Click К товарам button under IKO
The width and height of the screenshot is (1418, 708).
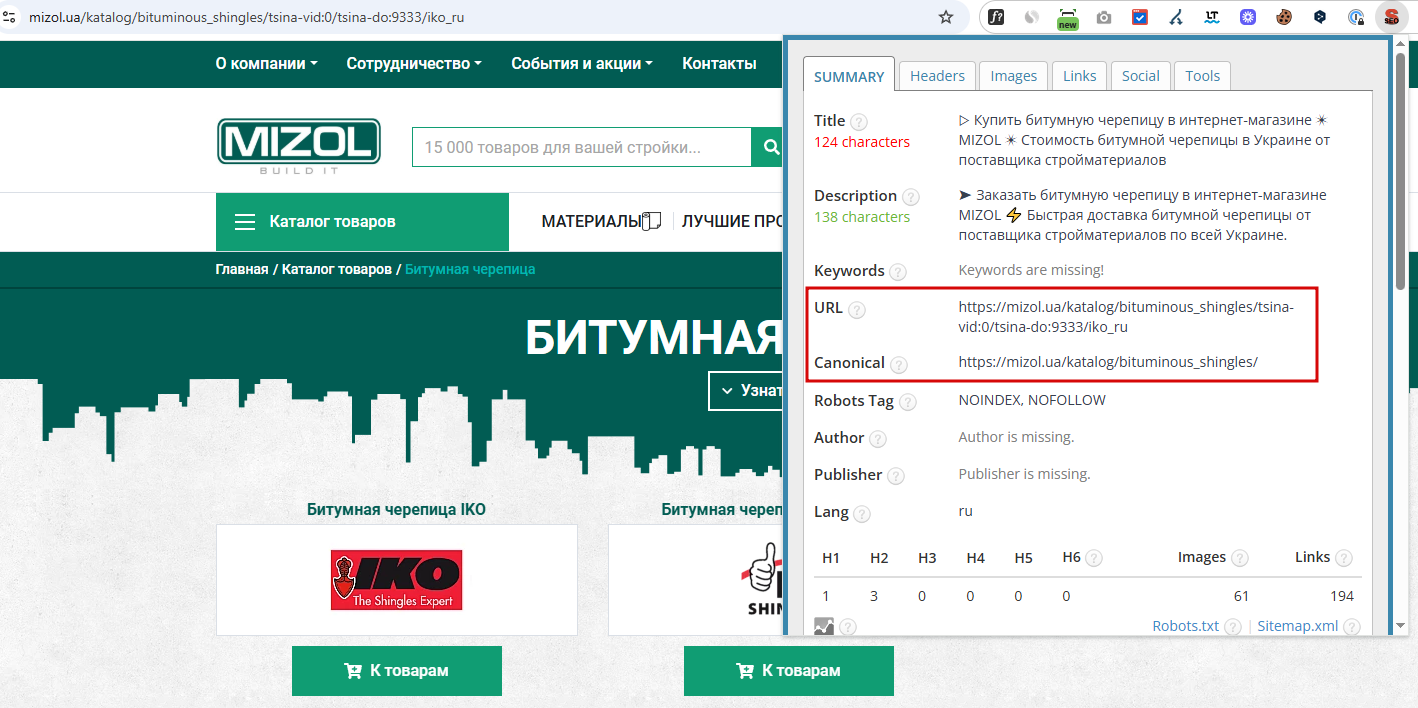(397, 670)
